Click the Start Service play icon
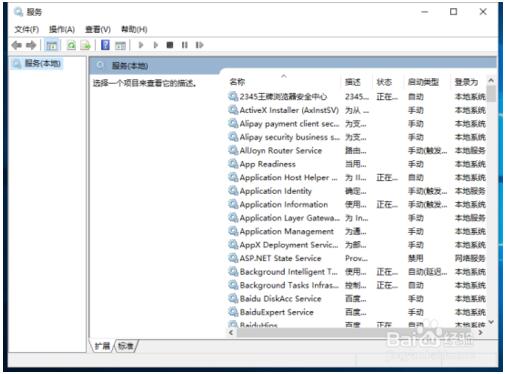This screenshot has height=374, width=505. coord(141,45)
